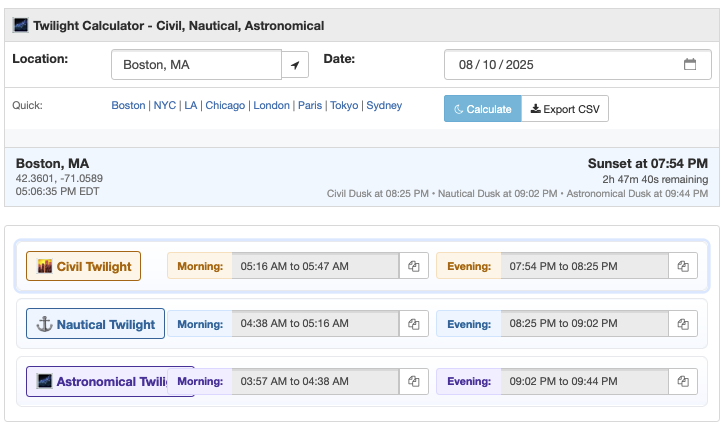Copy Civil Twilight evening times

(x=683, y=266)
